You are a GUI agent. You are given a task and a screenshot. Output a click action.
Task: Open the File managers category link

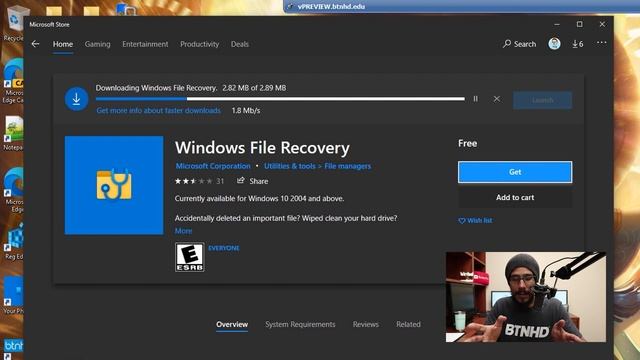pos(347,166)
